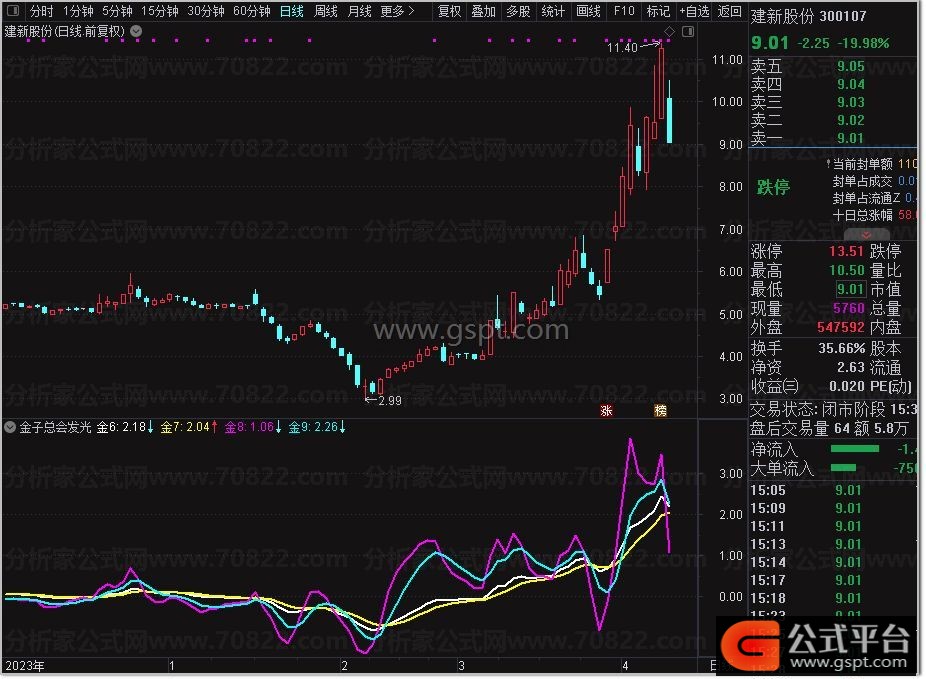
Task: Click the 金7 indicator value label
Action: click(x=189, y=427)
